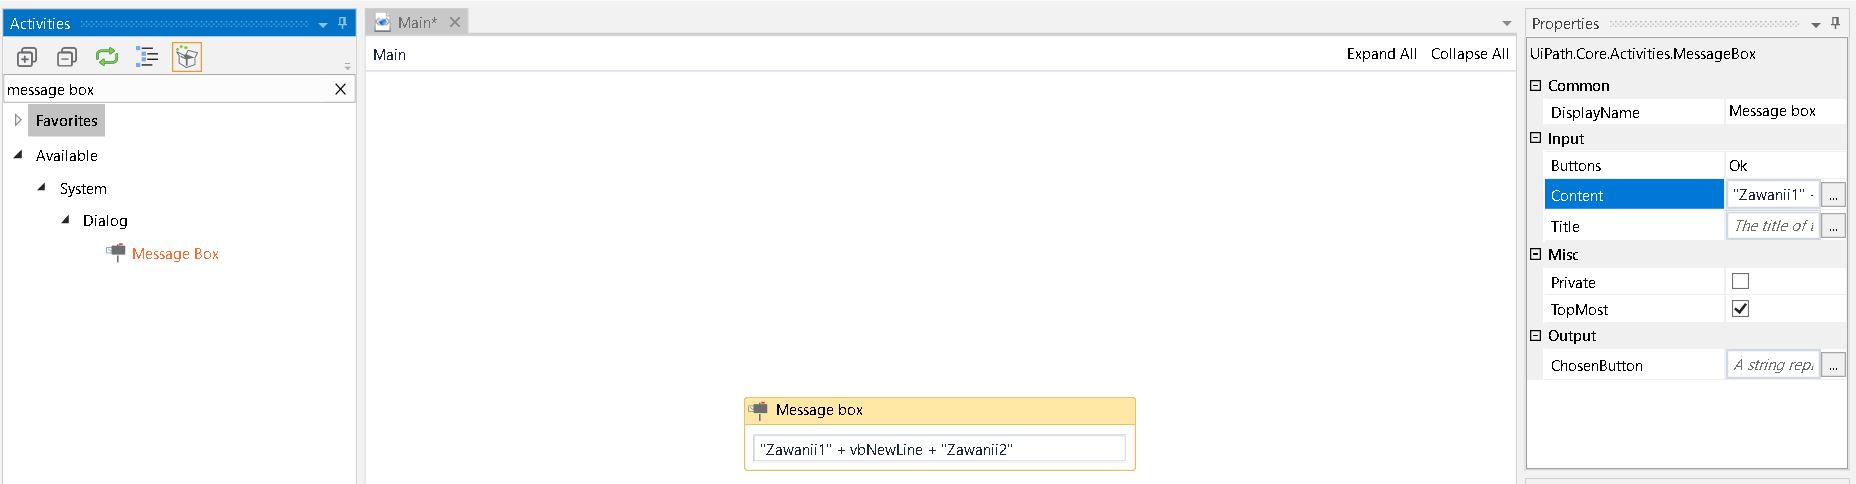This screenshot has width=1856, height=484.
Task: Collapse the Common properties section
Action: tap(1536, 85)
